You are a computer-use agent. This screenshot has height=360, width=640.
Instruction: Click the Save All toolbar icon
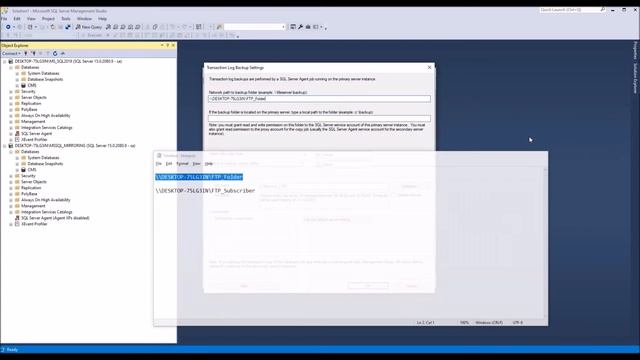(68, 27)
